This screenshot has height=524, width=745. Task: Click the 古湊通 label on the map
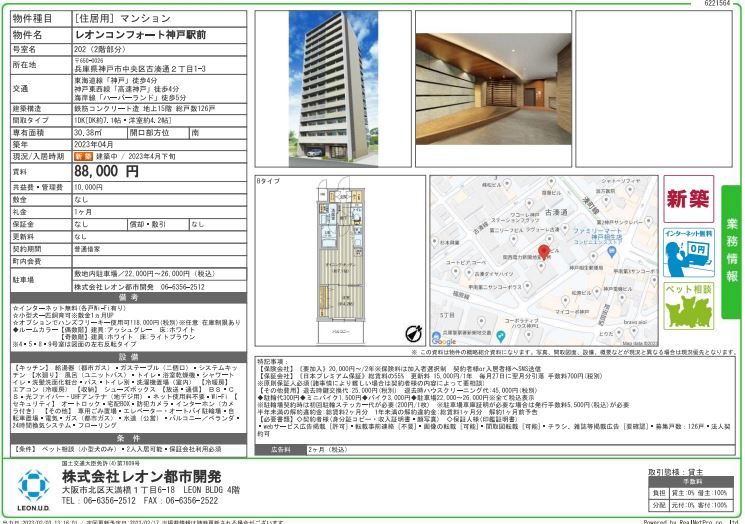click(556, 212)
